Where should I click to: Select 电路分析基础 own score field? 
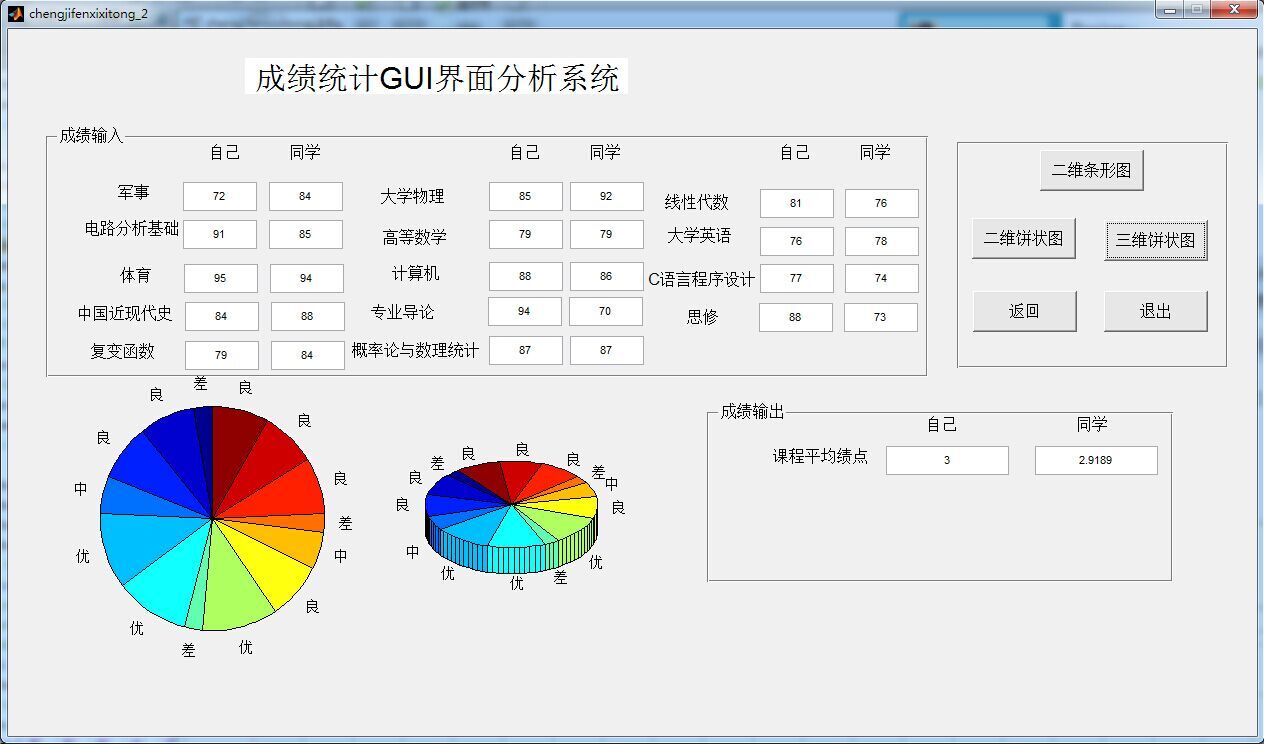click(220, 234)
